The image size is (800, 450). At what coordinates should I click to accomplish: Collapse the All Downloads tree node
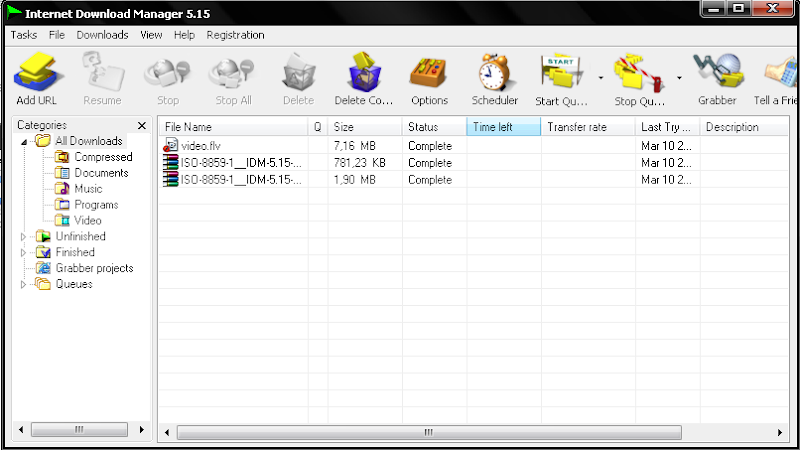(x=23, y=141)
